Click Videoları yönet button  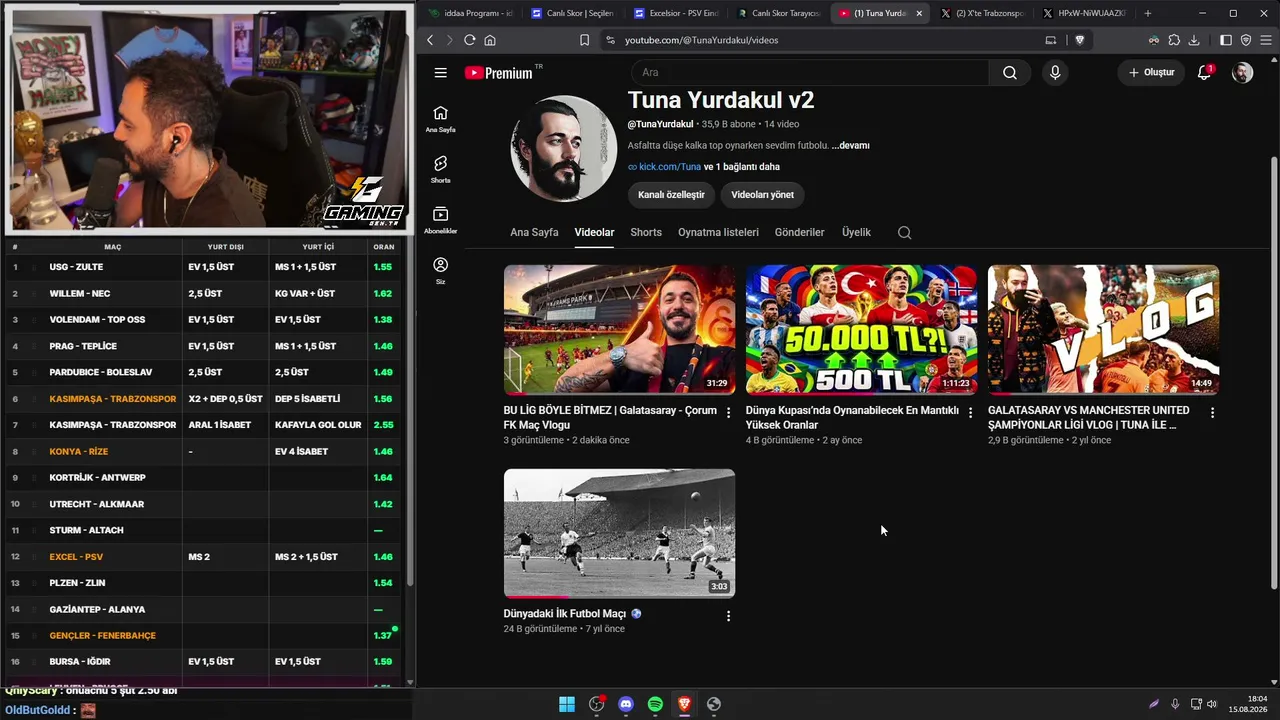[762, 194]
